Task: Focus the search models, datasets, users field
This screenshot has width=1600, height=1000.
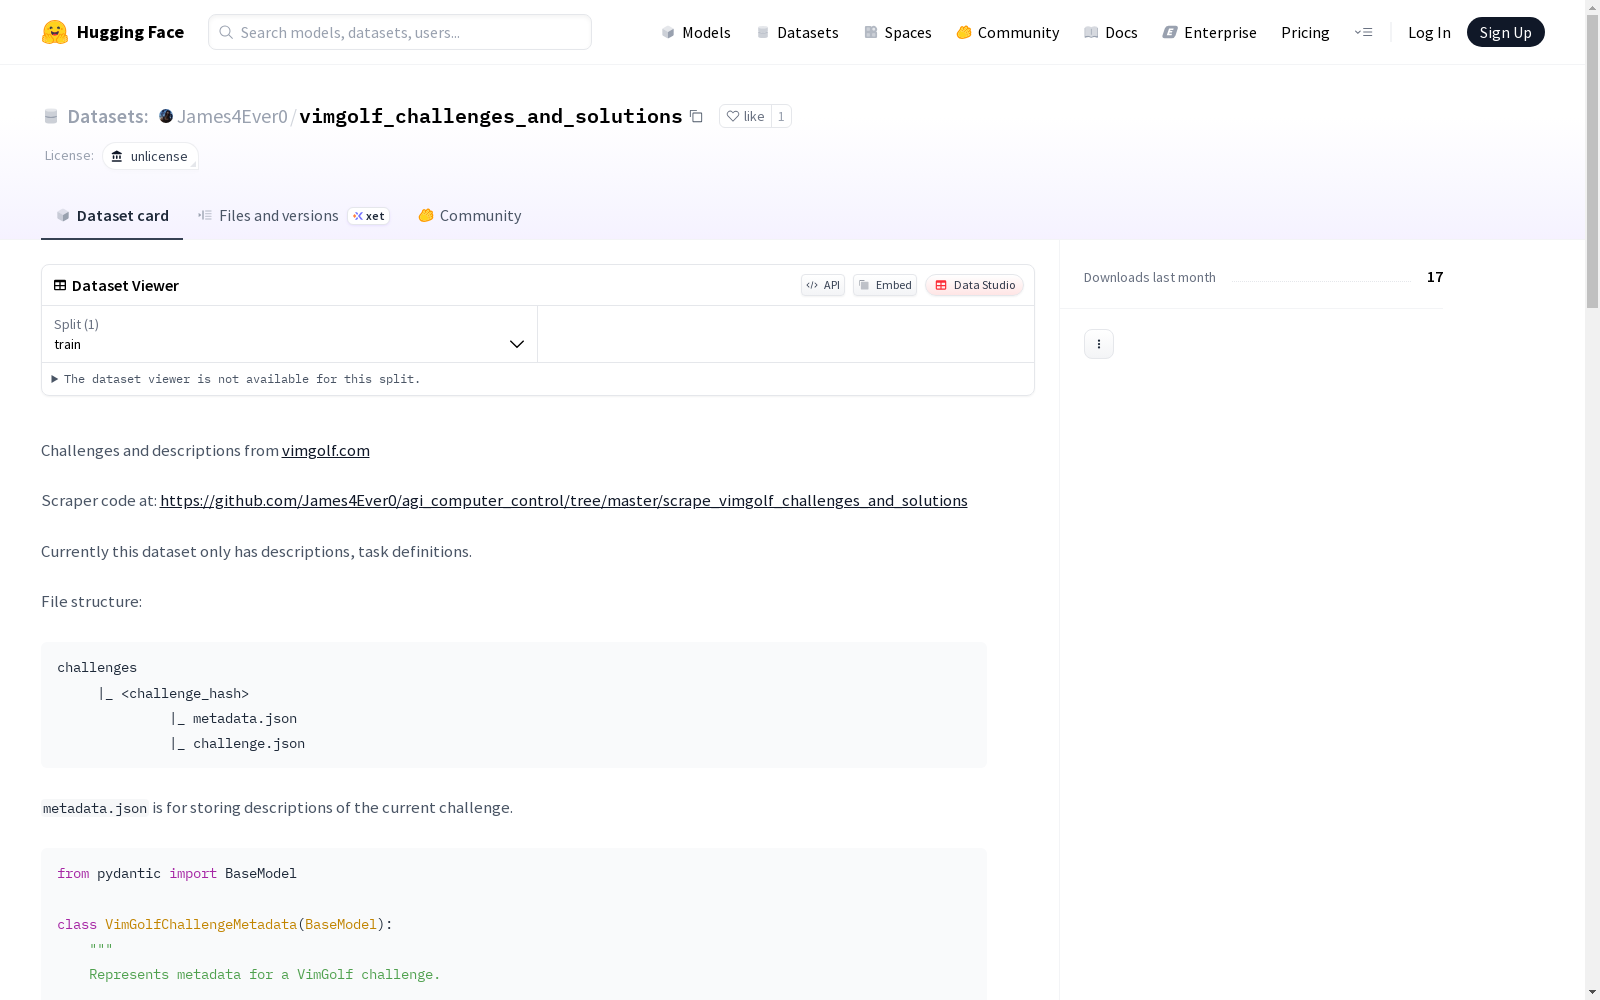Action: coord(400,32)
